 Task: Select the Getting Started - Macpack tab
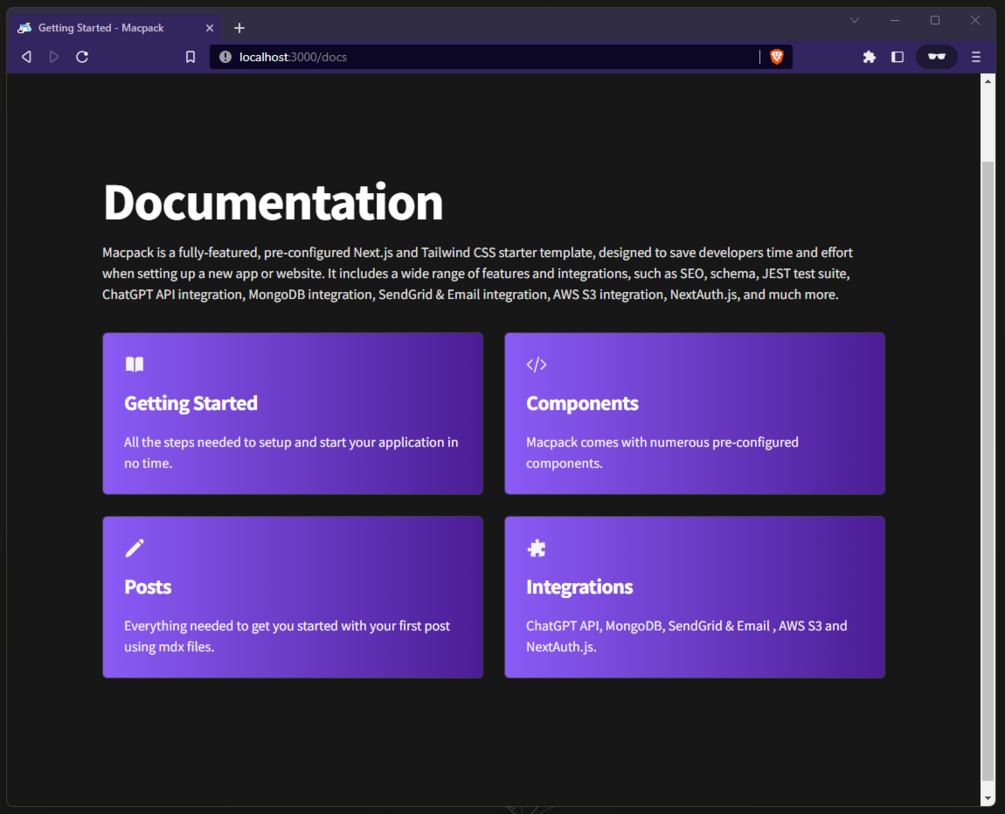point(115,28)
